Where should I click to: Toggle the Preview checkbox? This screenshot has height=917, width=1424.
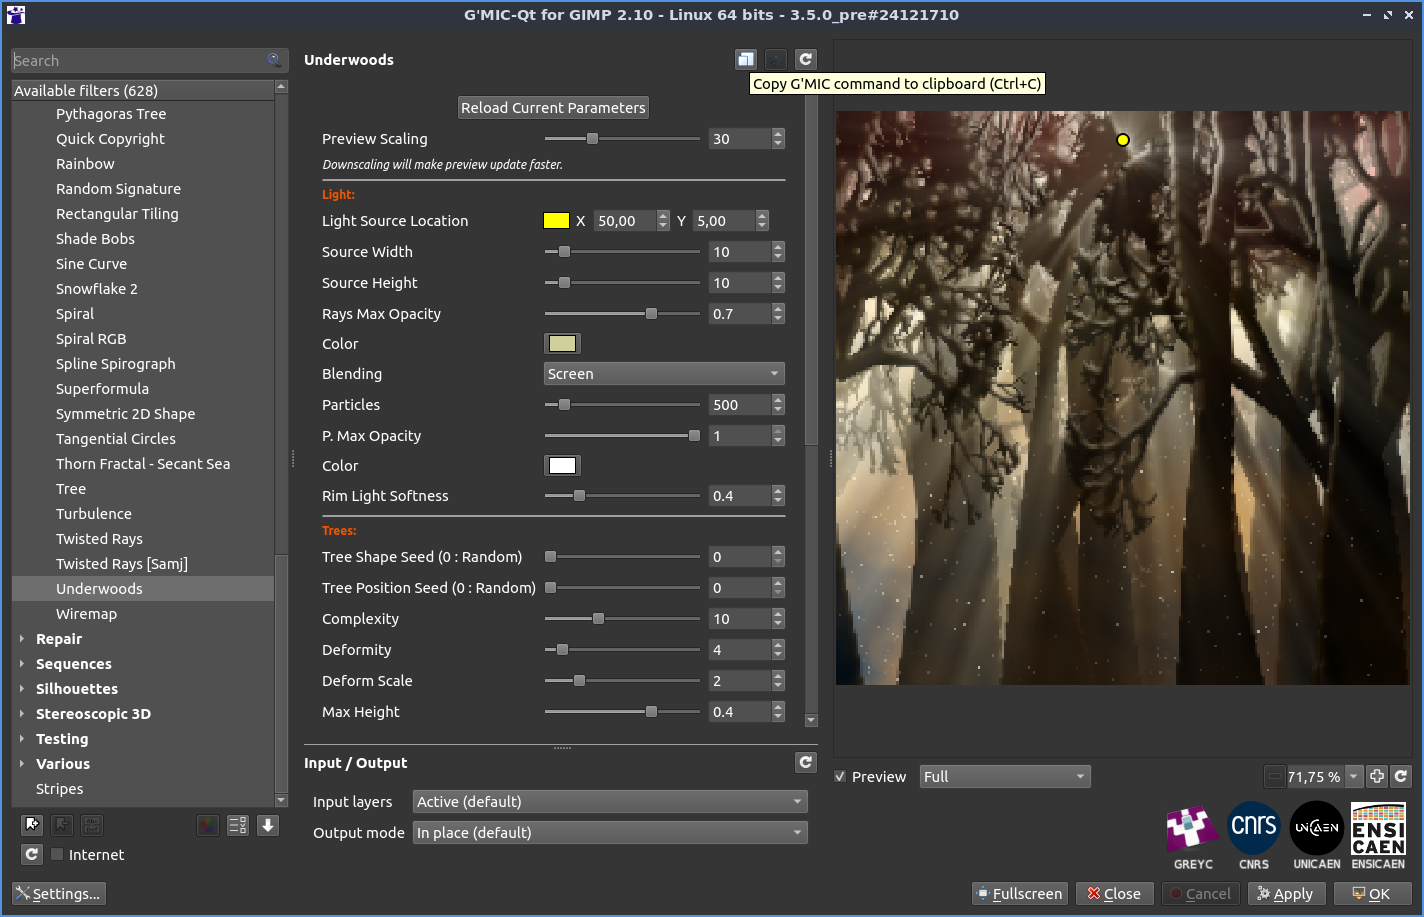pyautogui.click(x=841, y=777)
